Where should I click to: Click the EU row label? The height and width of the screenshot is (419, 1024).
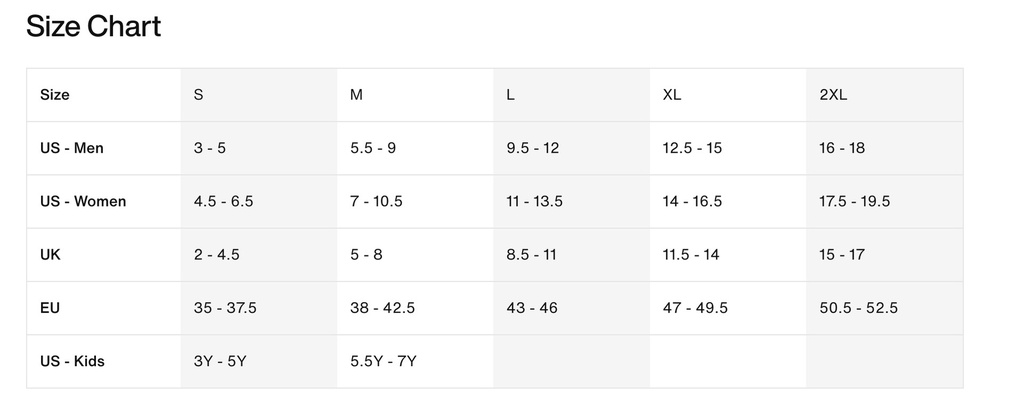pyautogui.click(x=50, y=307)
